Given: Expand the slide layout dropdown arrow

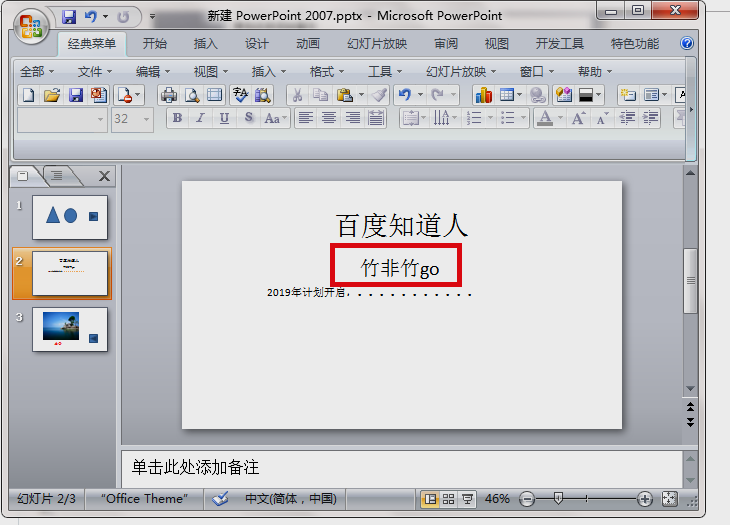Looking at the screenshot, I should [664, 95].
